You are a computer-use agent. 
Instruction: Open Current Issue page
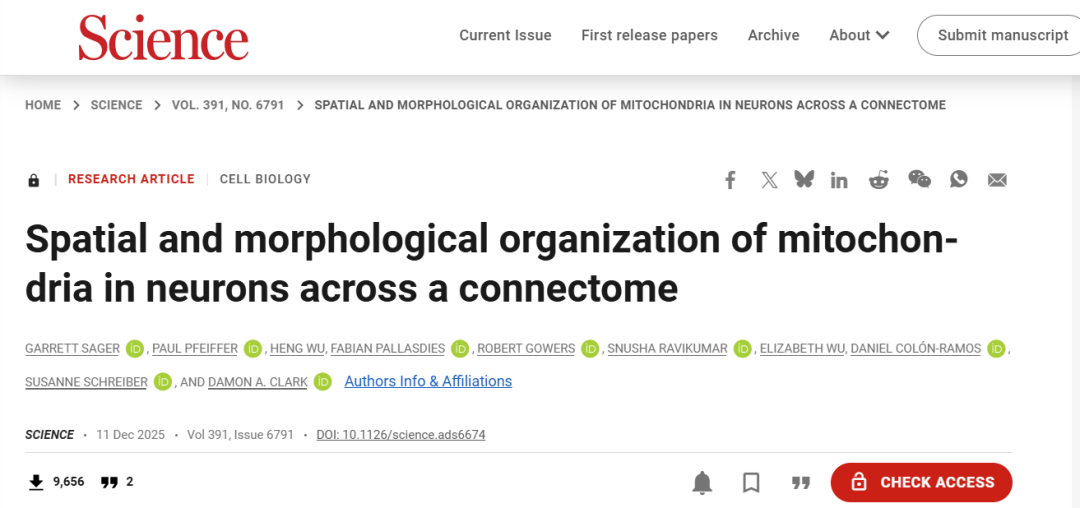click(x=505, y=35)
